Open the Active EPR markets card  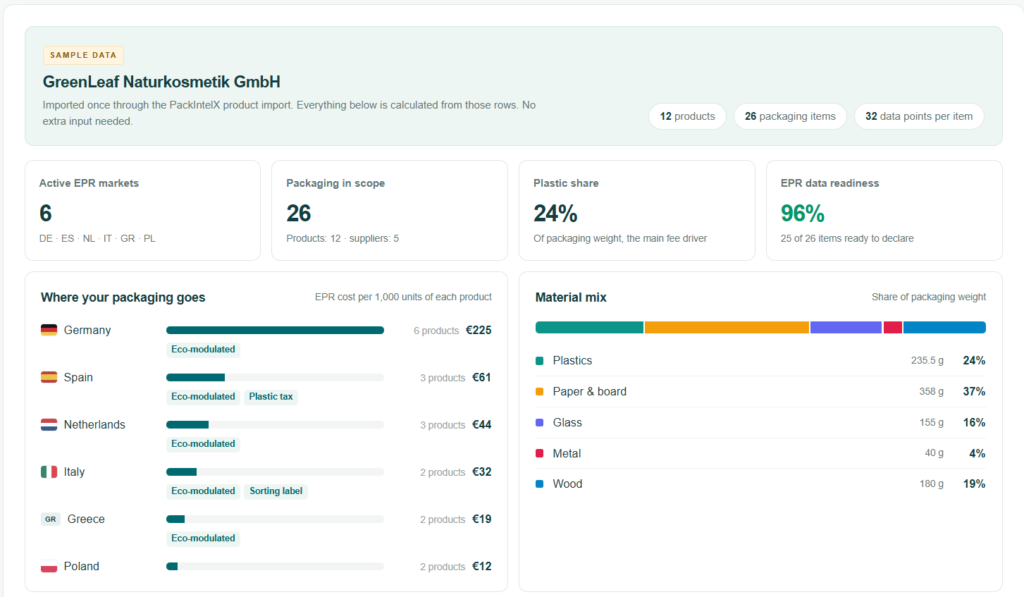[x=142, y=210]
